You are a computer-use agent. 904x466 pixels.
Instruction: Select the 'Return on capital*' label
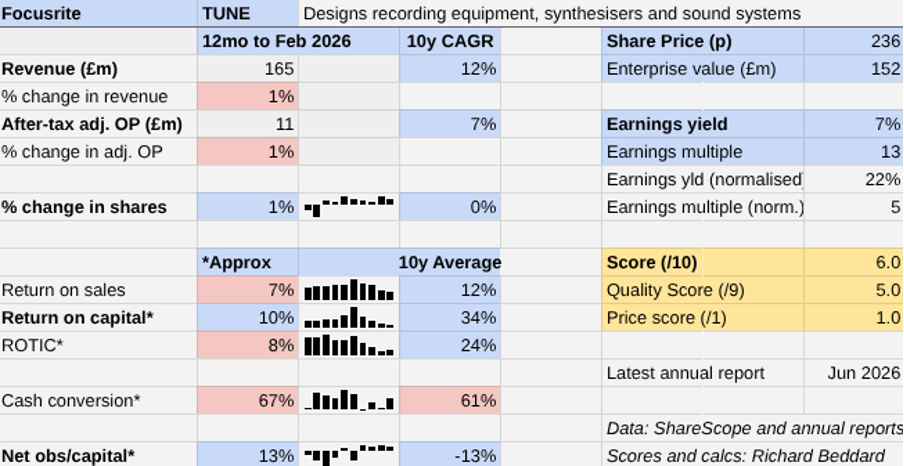(x=99, y=318)
